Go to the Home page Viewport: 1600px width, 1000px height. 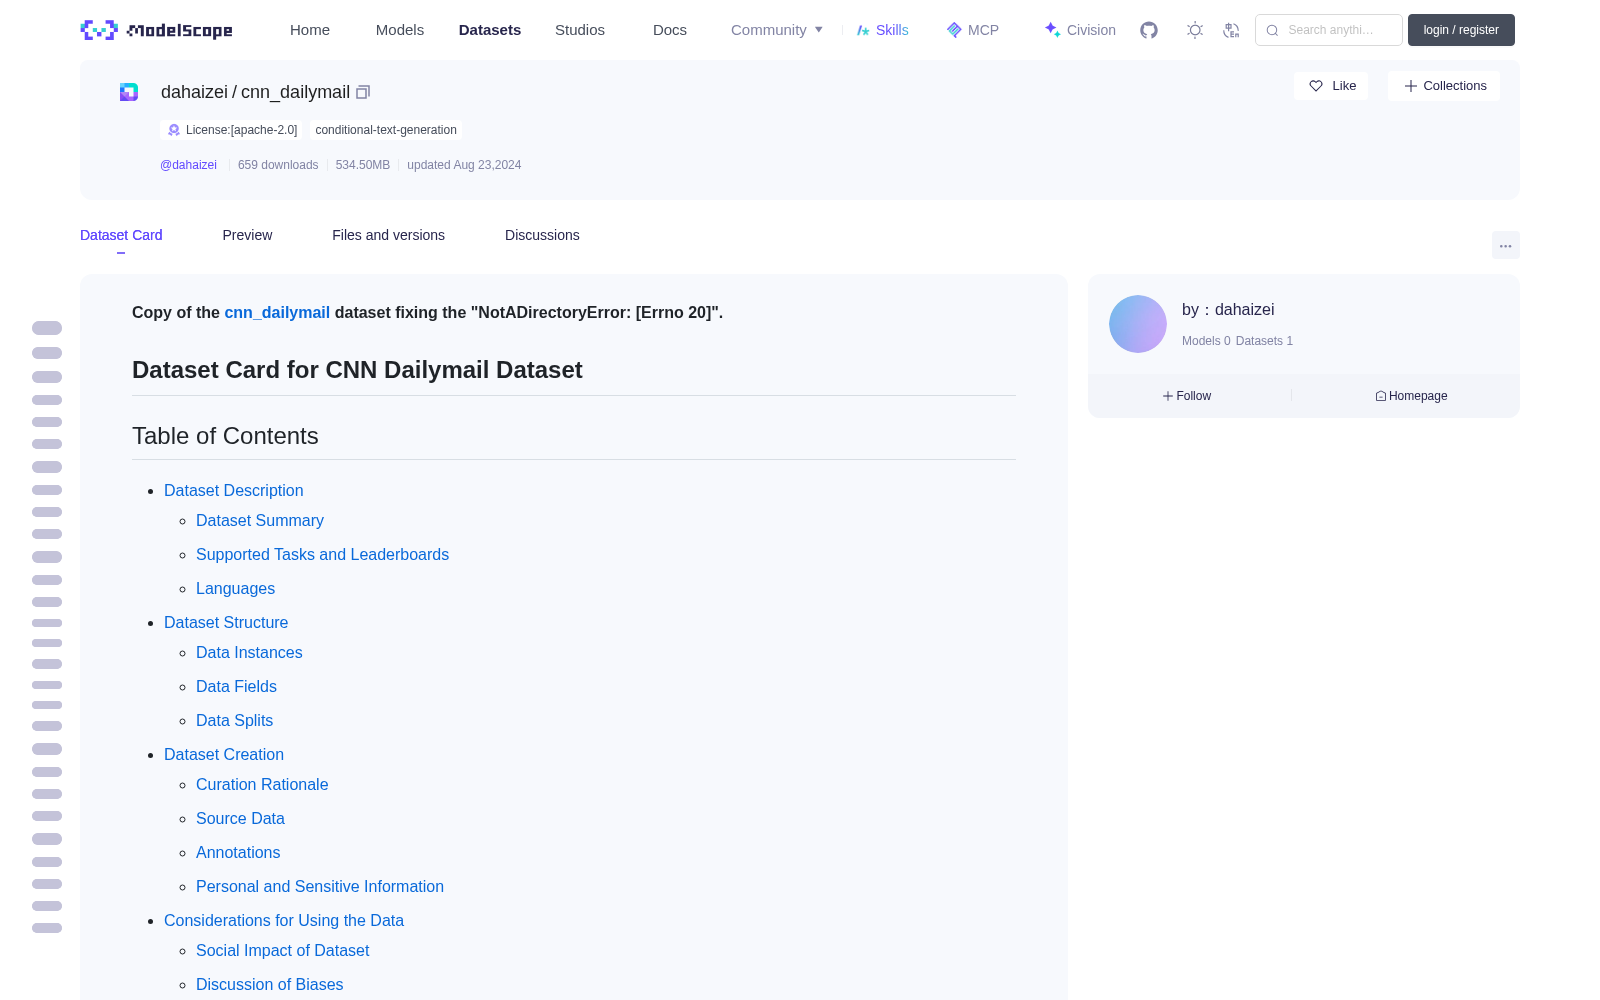[x=310, y=30]
